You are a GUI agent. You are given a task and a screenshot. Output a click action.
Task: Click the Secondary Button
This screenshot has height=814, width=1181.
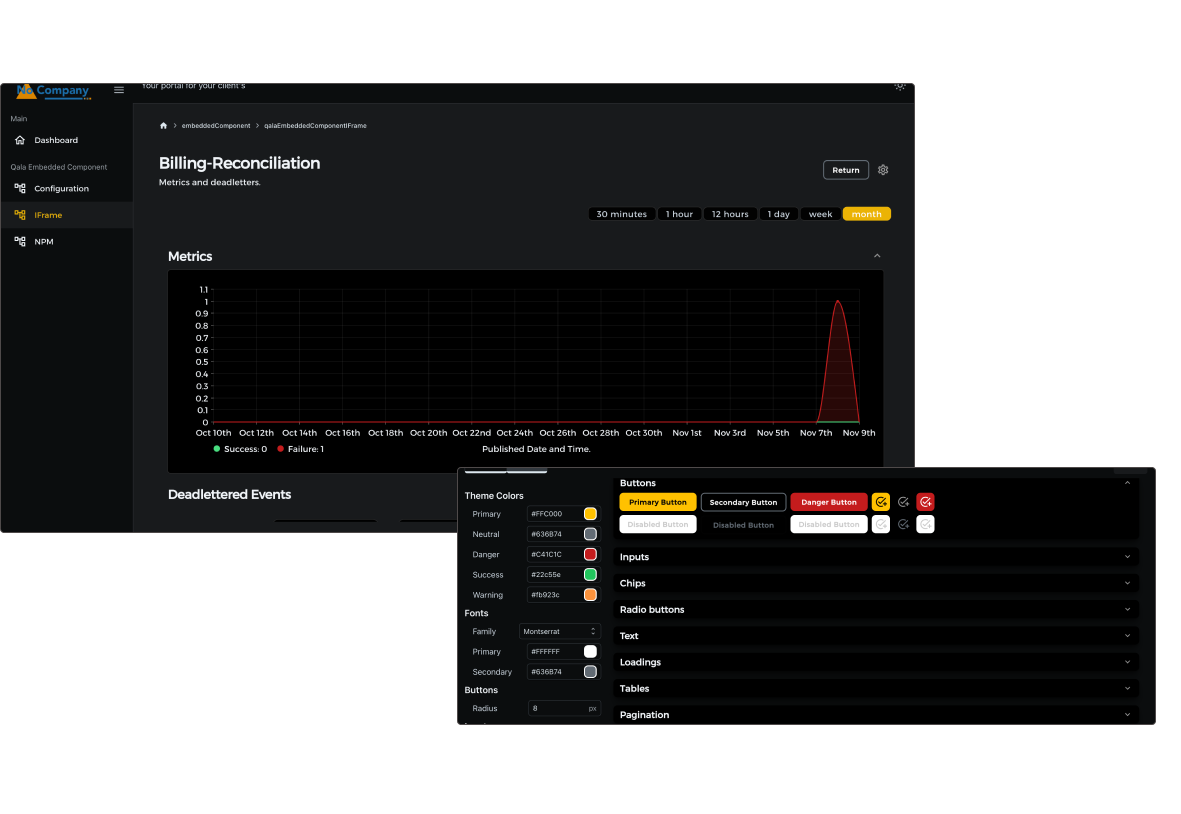pyautogui.click(x=743, y=502)
